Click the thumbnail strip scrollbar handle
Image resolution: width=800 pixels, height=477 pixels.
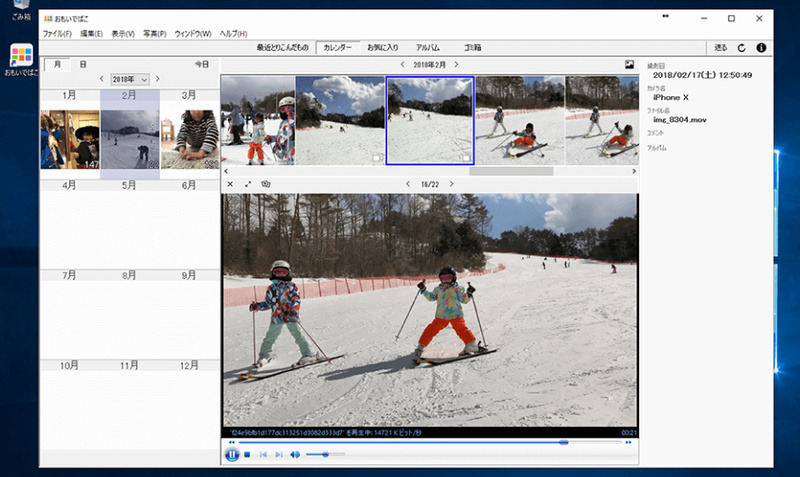[511, 171]
